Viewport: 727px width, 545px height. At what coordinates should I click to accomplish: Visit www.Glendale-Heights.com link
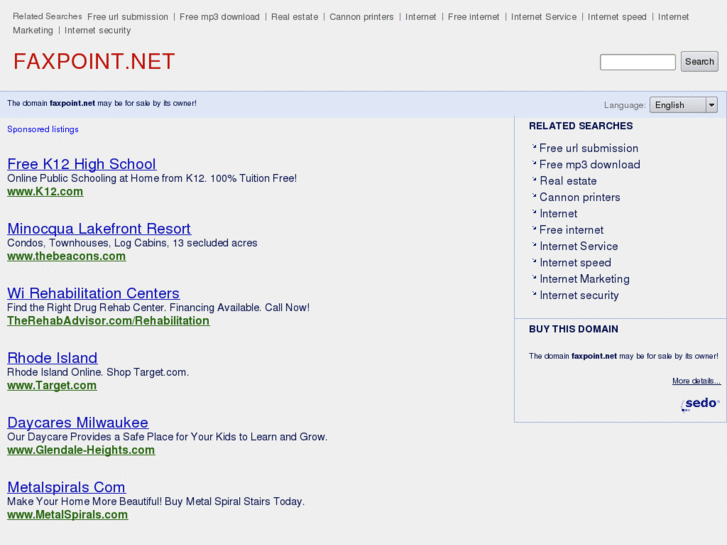point(81,450)
